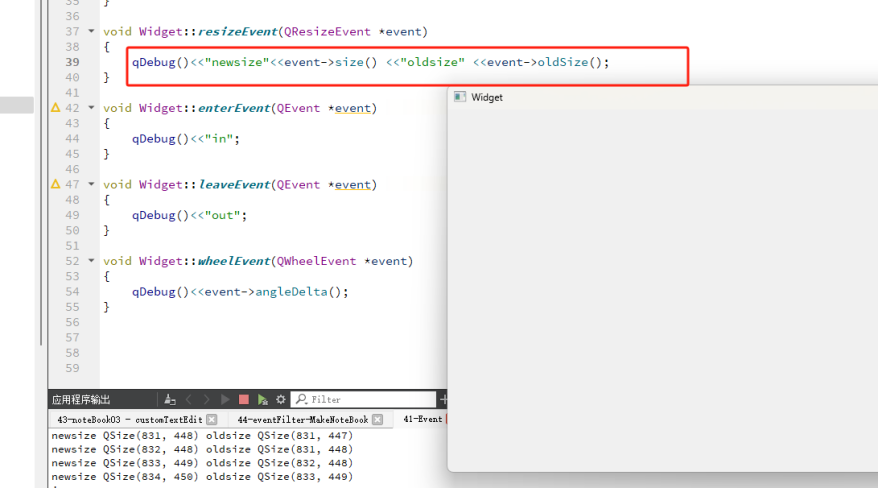
Task: Go to the previous output item arrow
Action: [188, 399]
